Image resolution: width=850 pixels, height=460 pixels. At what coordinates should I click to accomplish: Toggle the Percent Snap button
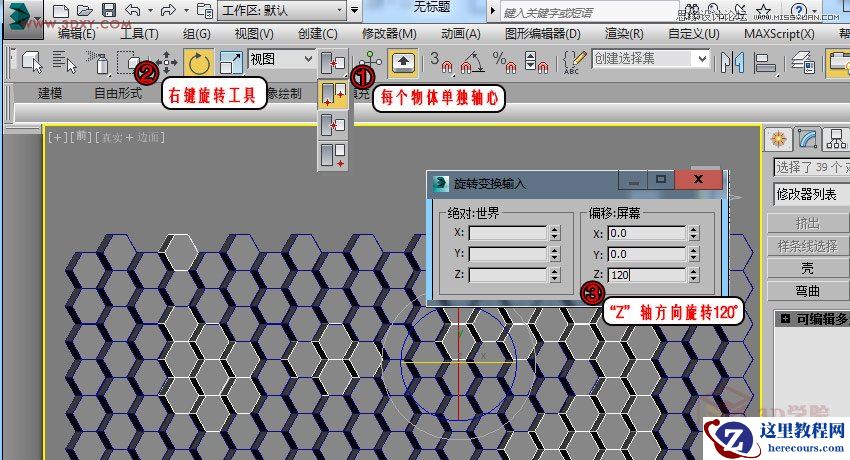click(x=504, y=63)
